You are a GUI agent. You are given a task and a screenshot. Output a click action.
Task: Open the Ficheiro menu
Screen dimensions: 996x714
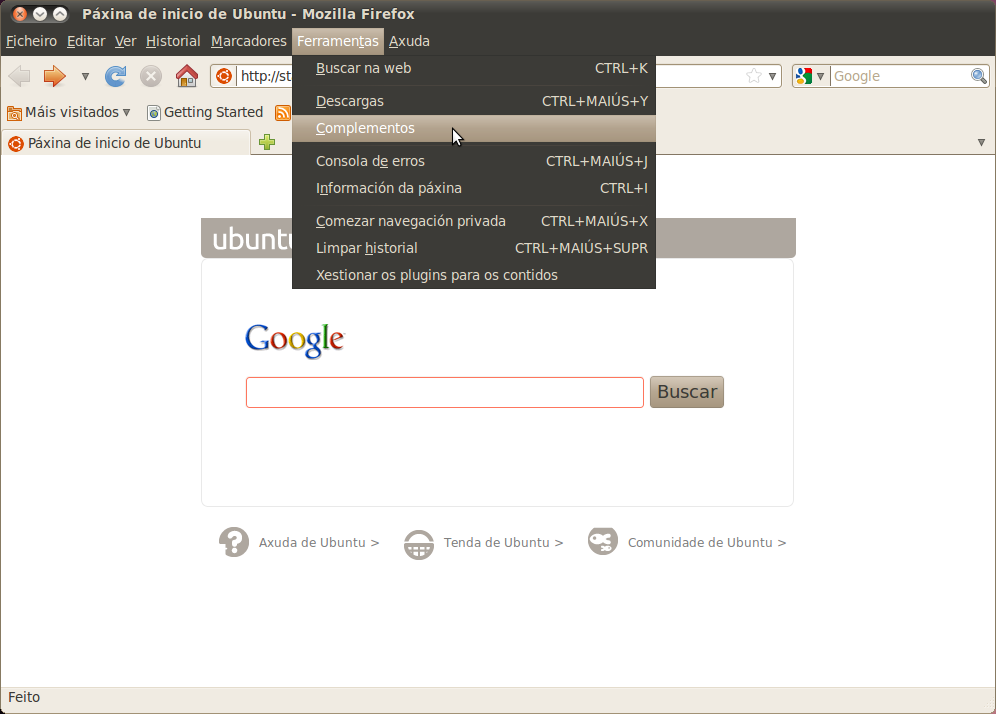[x=32, y=41]
